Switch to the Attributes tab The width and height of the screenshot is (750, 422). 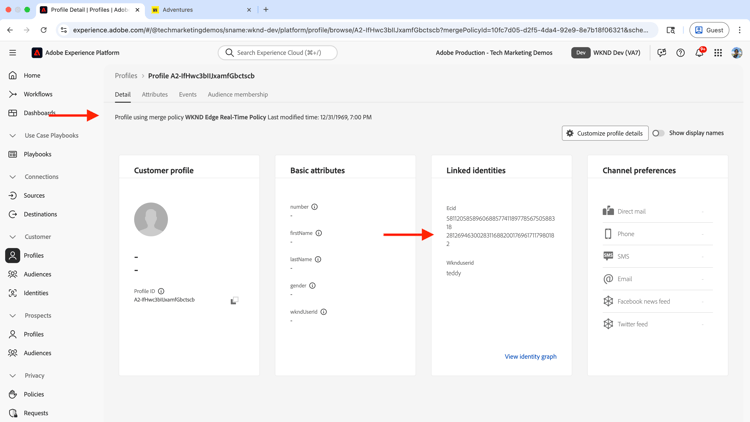coord(154,94)
